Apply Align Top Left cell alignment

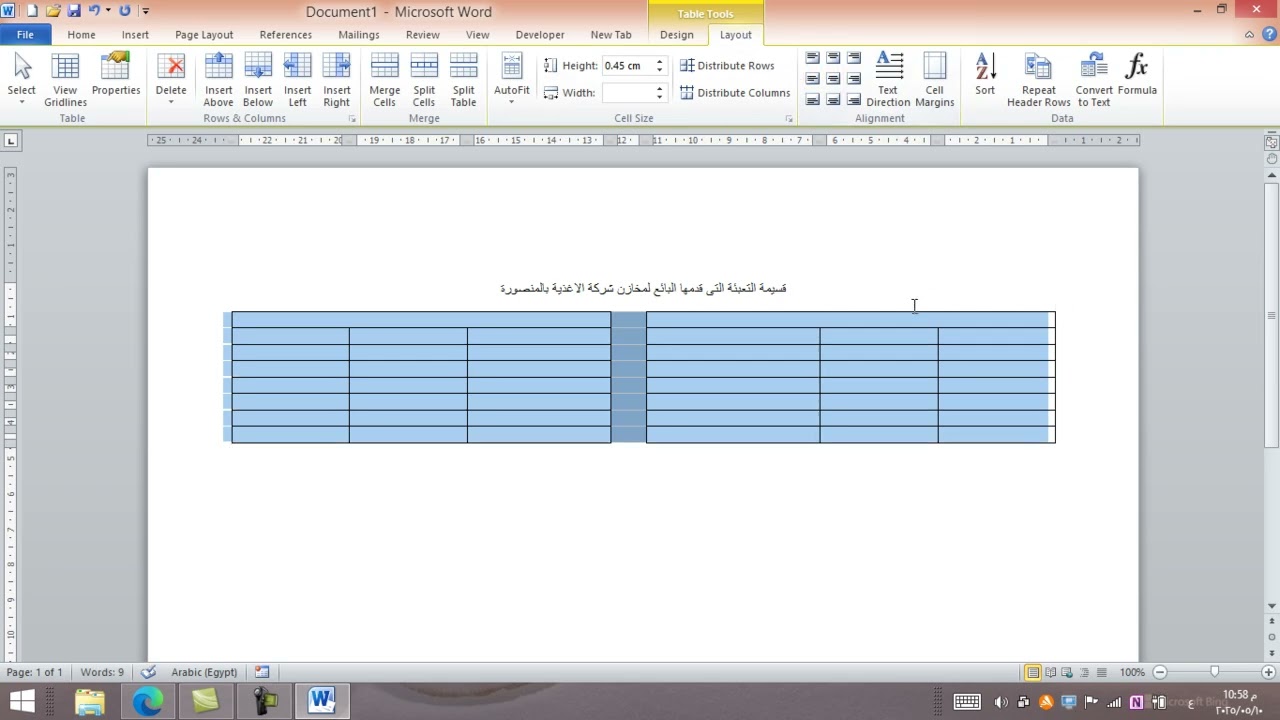point(813,58)
